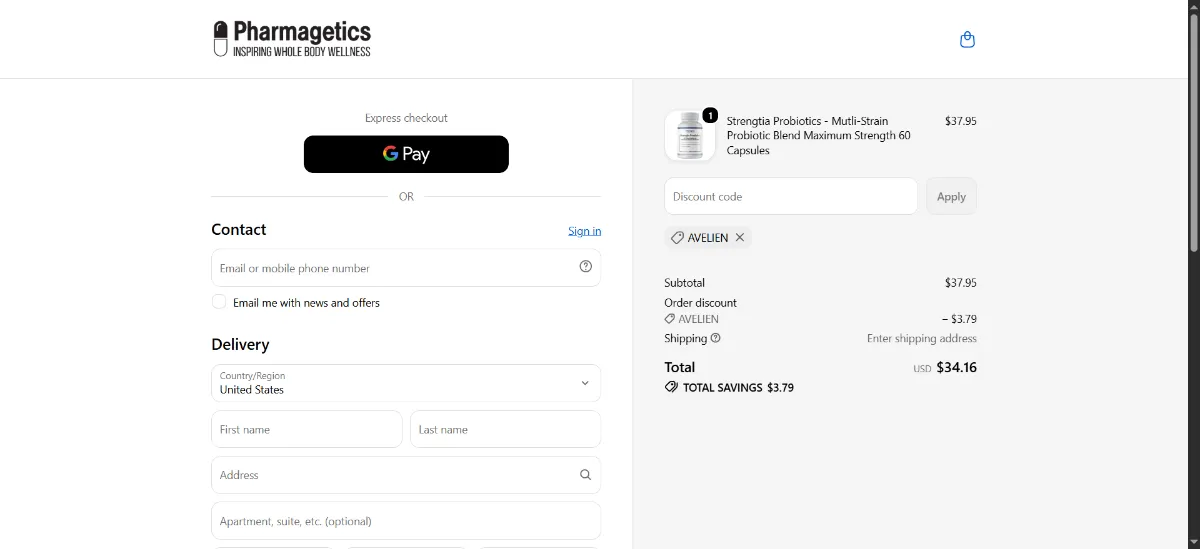The width and height of the screenshot is (1200, 549).
Task: Click the Pharmagetics logo
Action: pyautogui.click(x=292, y=39)
